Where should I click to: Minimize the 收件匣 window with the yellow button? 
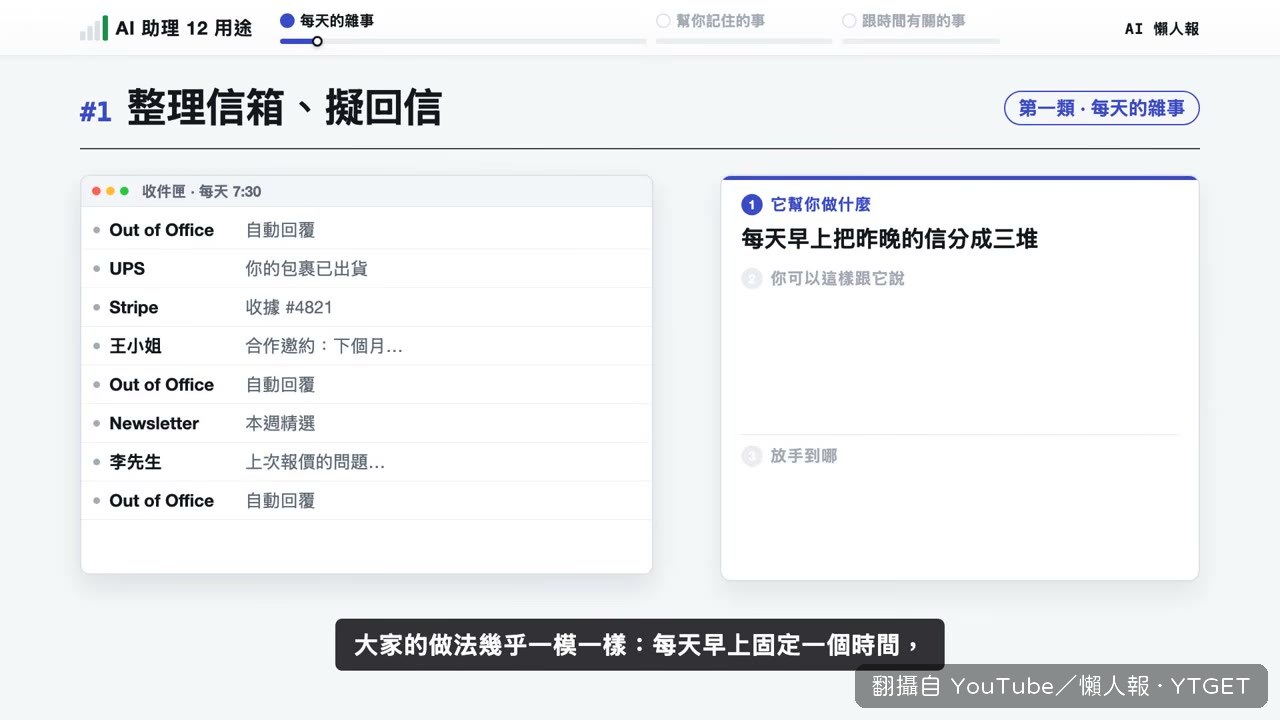tap(111, 191)
